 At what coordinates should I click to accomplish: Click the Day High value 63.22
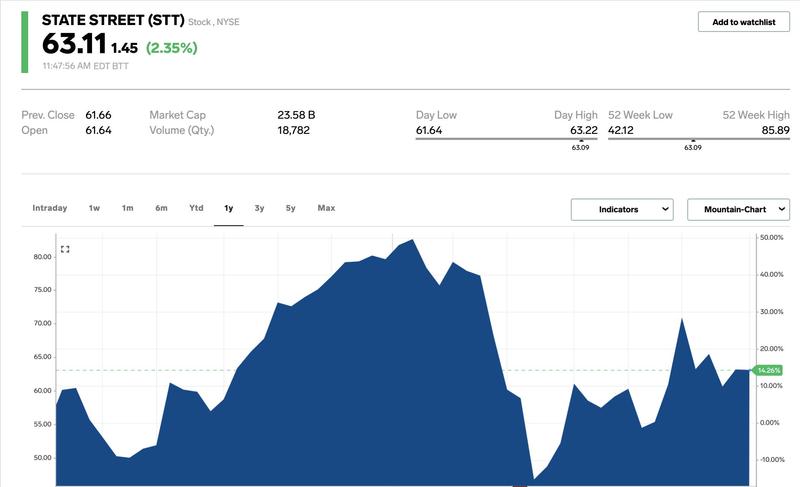(584, 131)
